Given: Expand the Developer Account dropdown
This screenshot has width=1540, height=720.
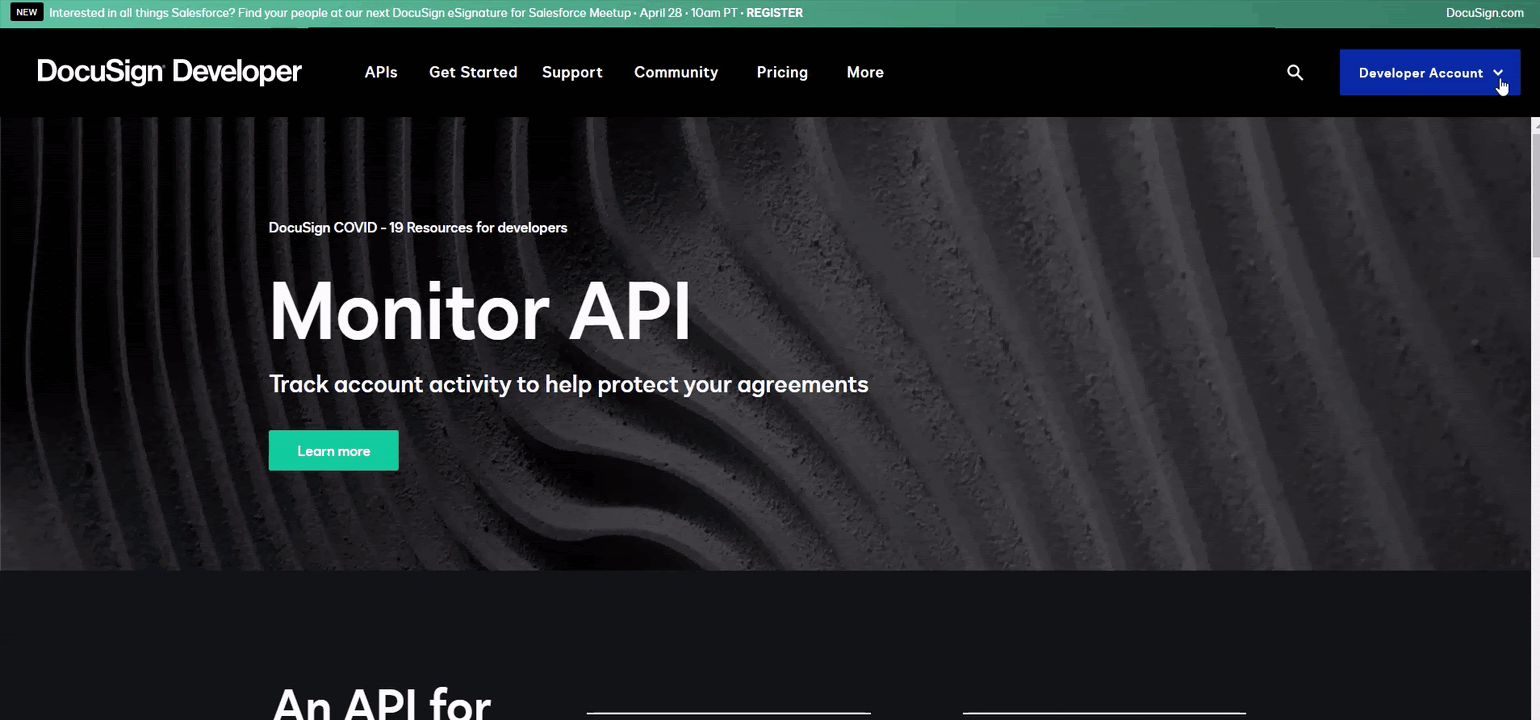Looking at the screenshot, I should point(1430,73).
